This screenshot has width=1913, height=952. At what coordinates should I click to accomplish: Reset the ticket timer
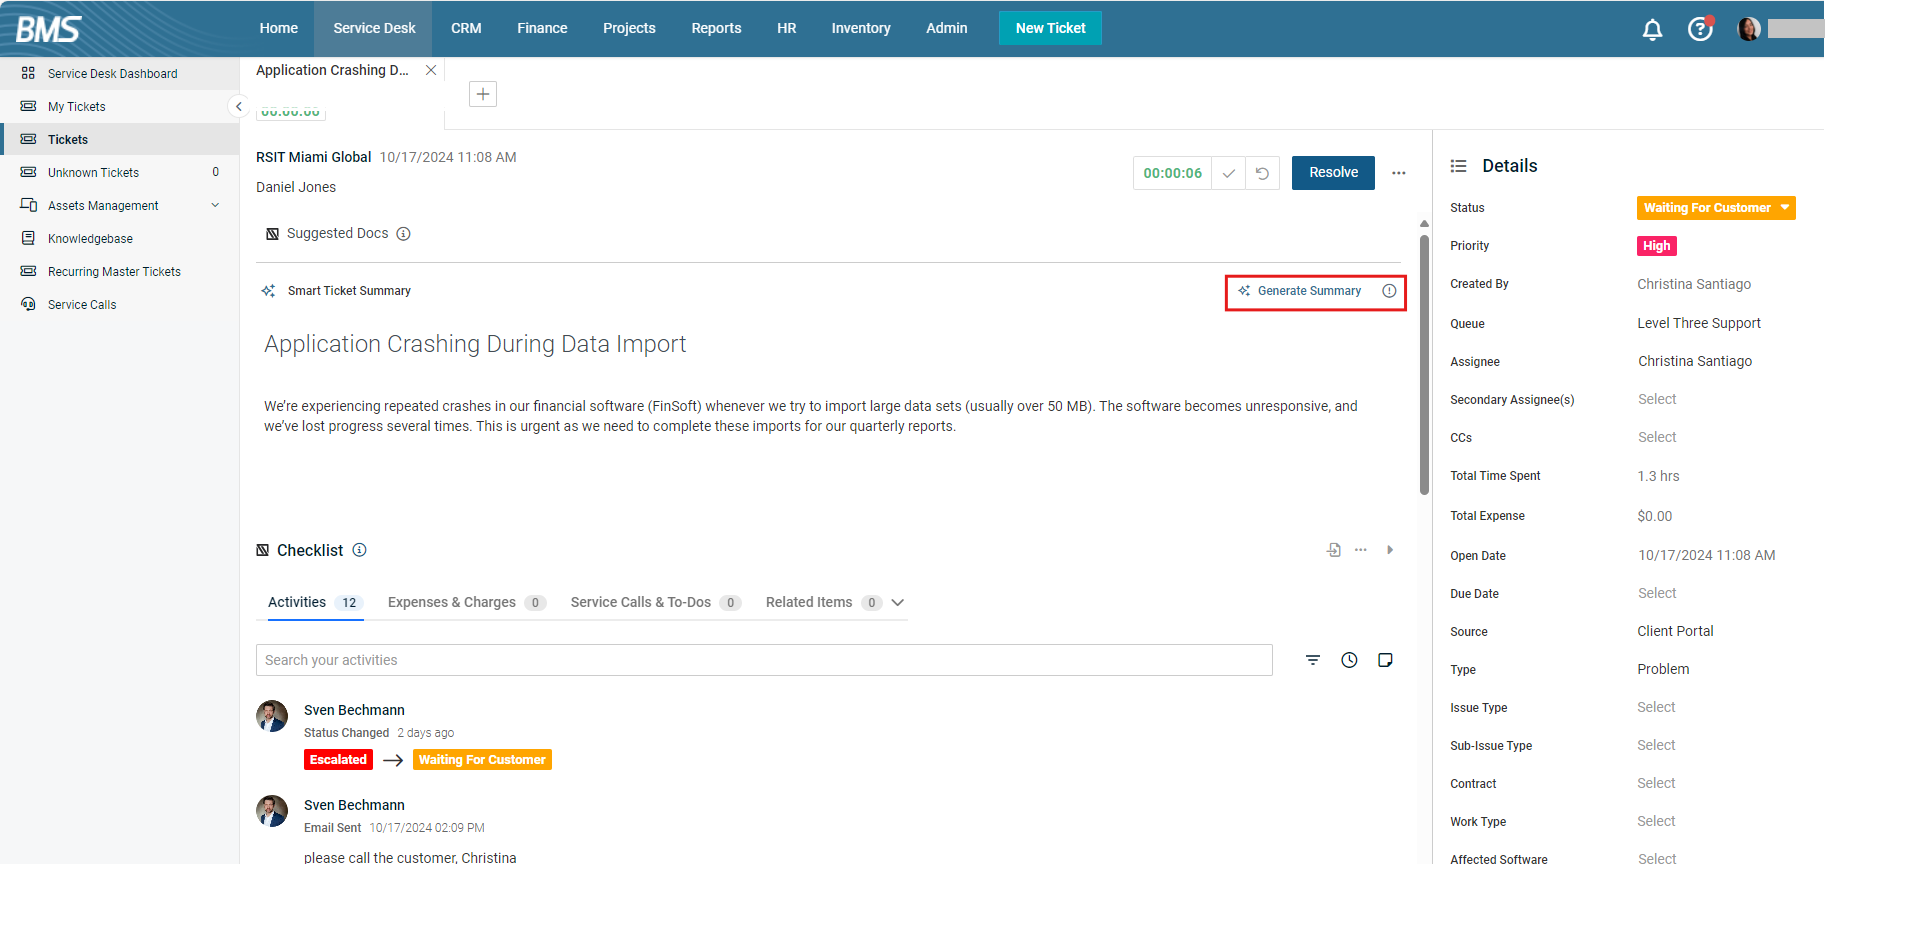(1262, 173)
